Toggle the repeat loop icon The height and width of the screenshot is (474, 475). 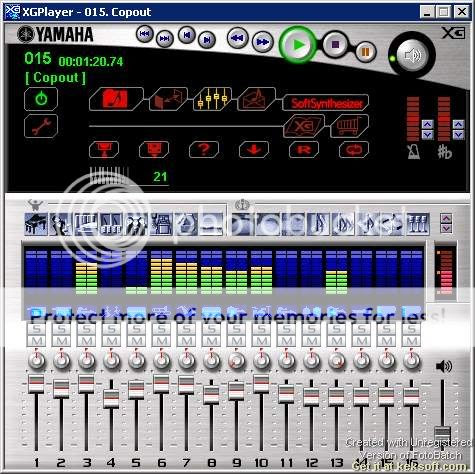pyautogui.click(x=354, y=149)
